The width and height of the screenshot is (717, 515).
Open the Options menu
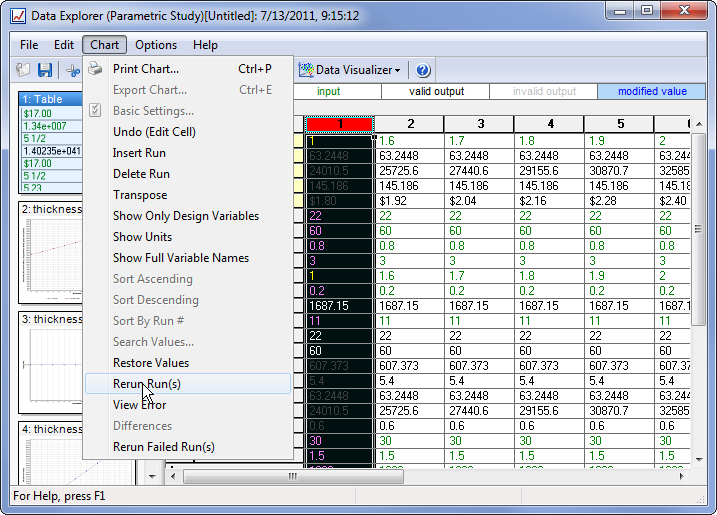click(x=156, y=45)
